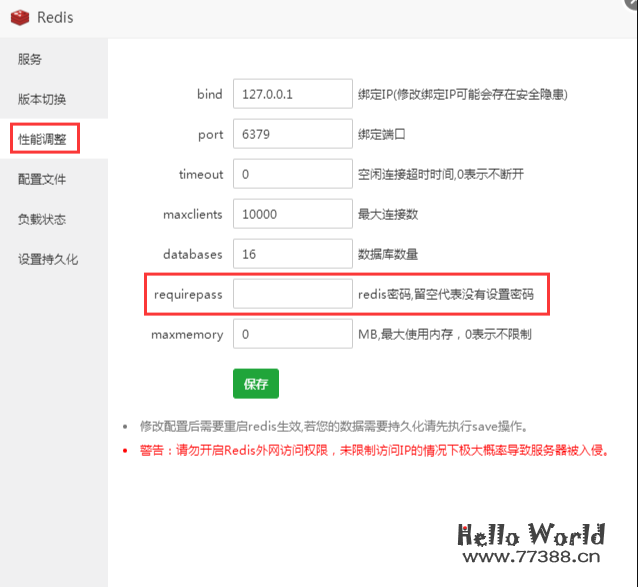Viewport: 638px width, 587px height.
Task: Edit the maxclients input field
Action: (x=293, y=214)
